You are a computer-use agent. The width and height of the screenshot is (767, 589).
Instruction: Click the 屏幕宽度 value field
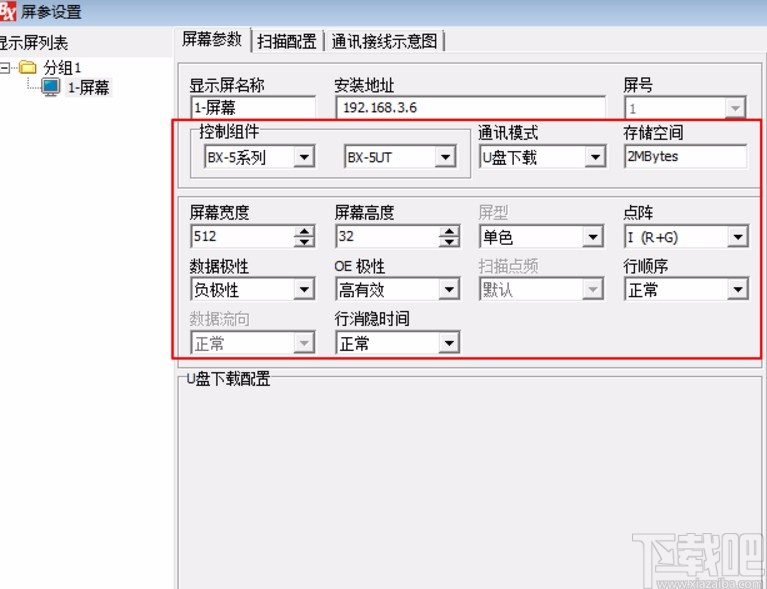[242, 236]
